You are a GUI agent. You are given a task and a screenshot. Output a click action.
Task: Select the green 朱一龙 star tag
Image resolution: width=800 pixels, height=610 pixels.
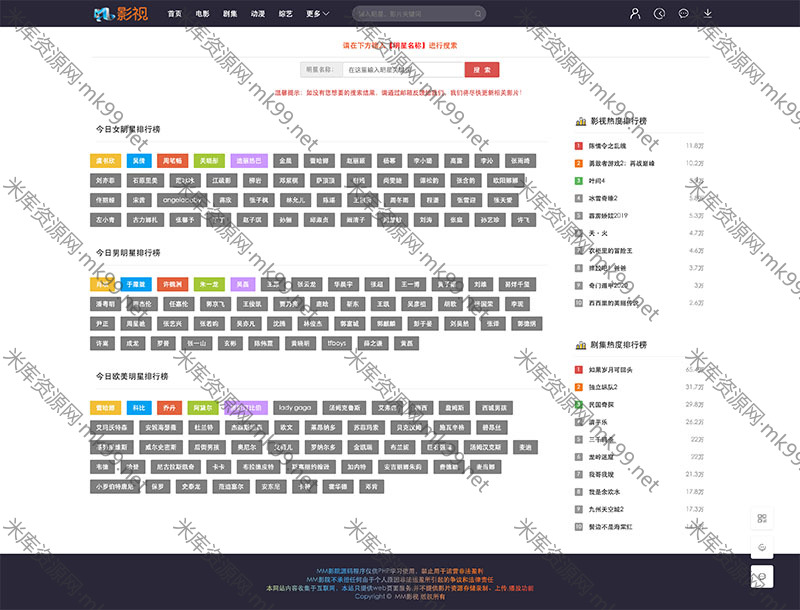(209, 284)
